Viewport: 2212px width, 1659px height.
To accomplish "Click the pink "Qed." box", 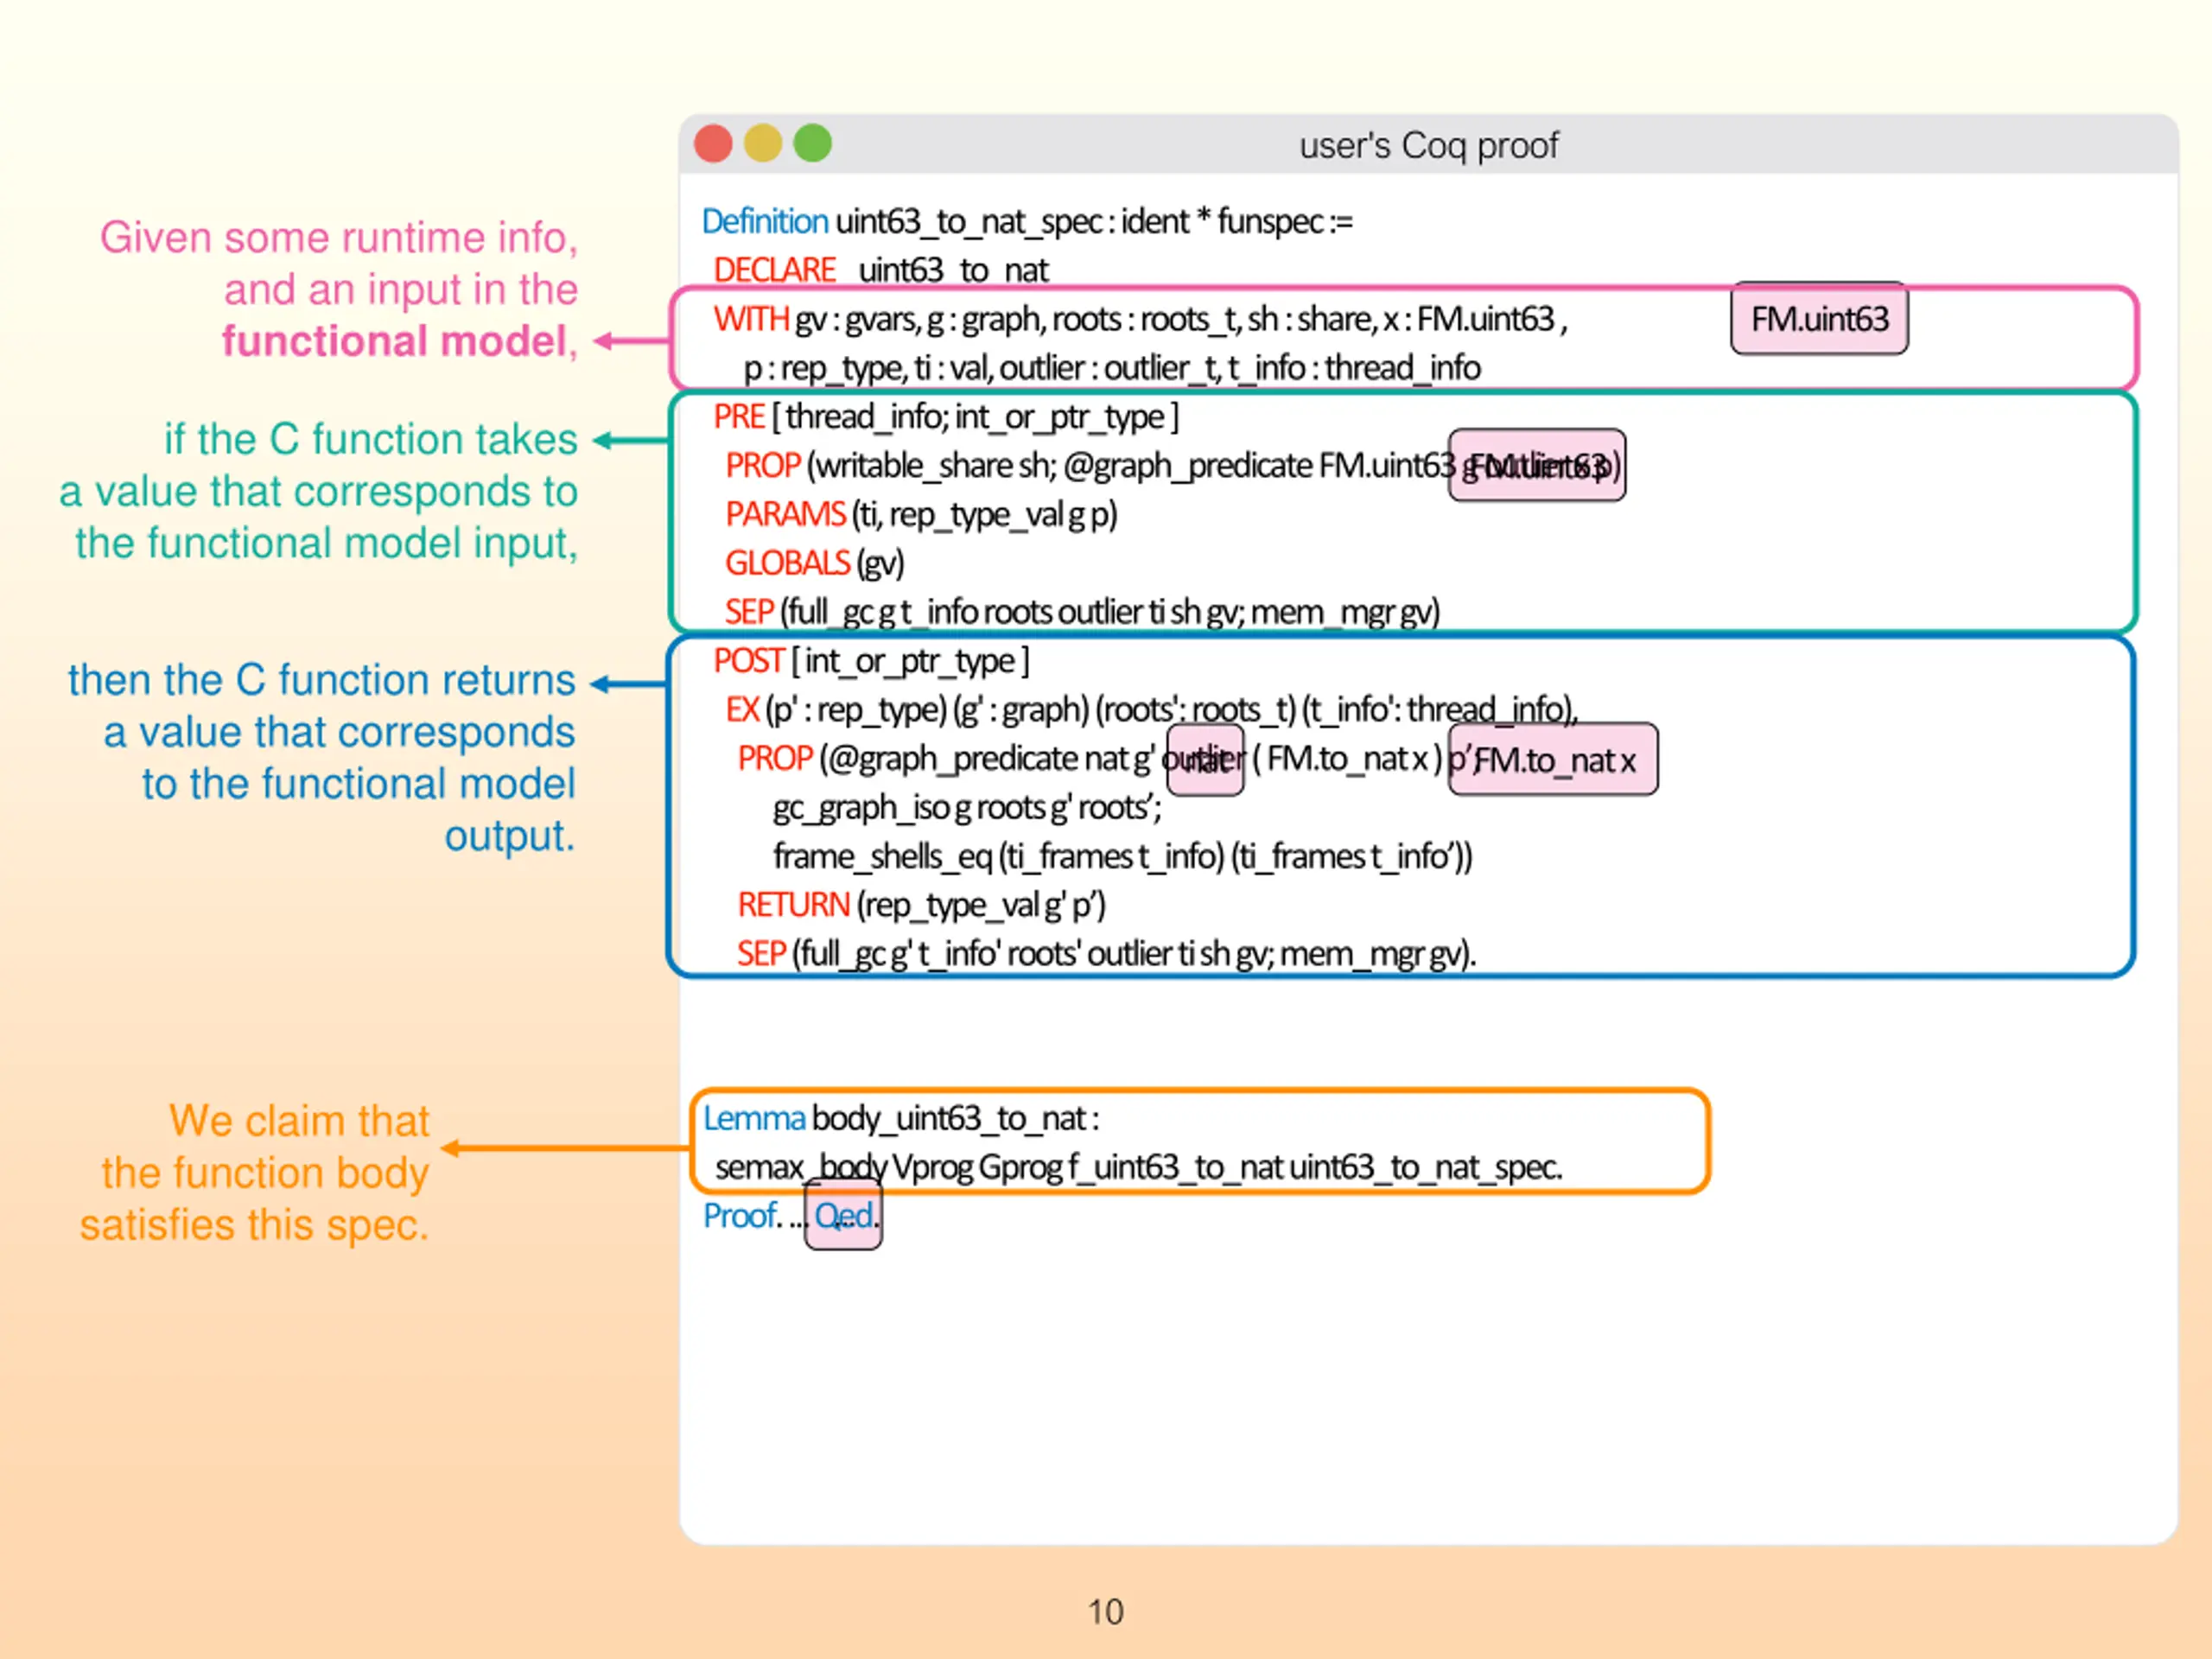I will click(x=843, y=1215).
